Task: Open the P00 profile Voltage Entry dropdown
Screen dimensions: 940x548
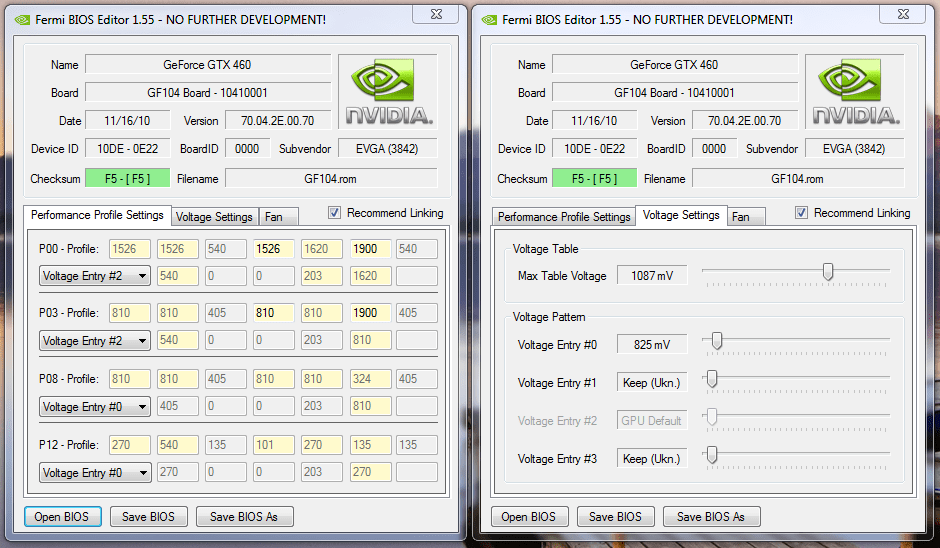Action: (95, 276)
